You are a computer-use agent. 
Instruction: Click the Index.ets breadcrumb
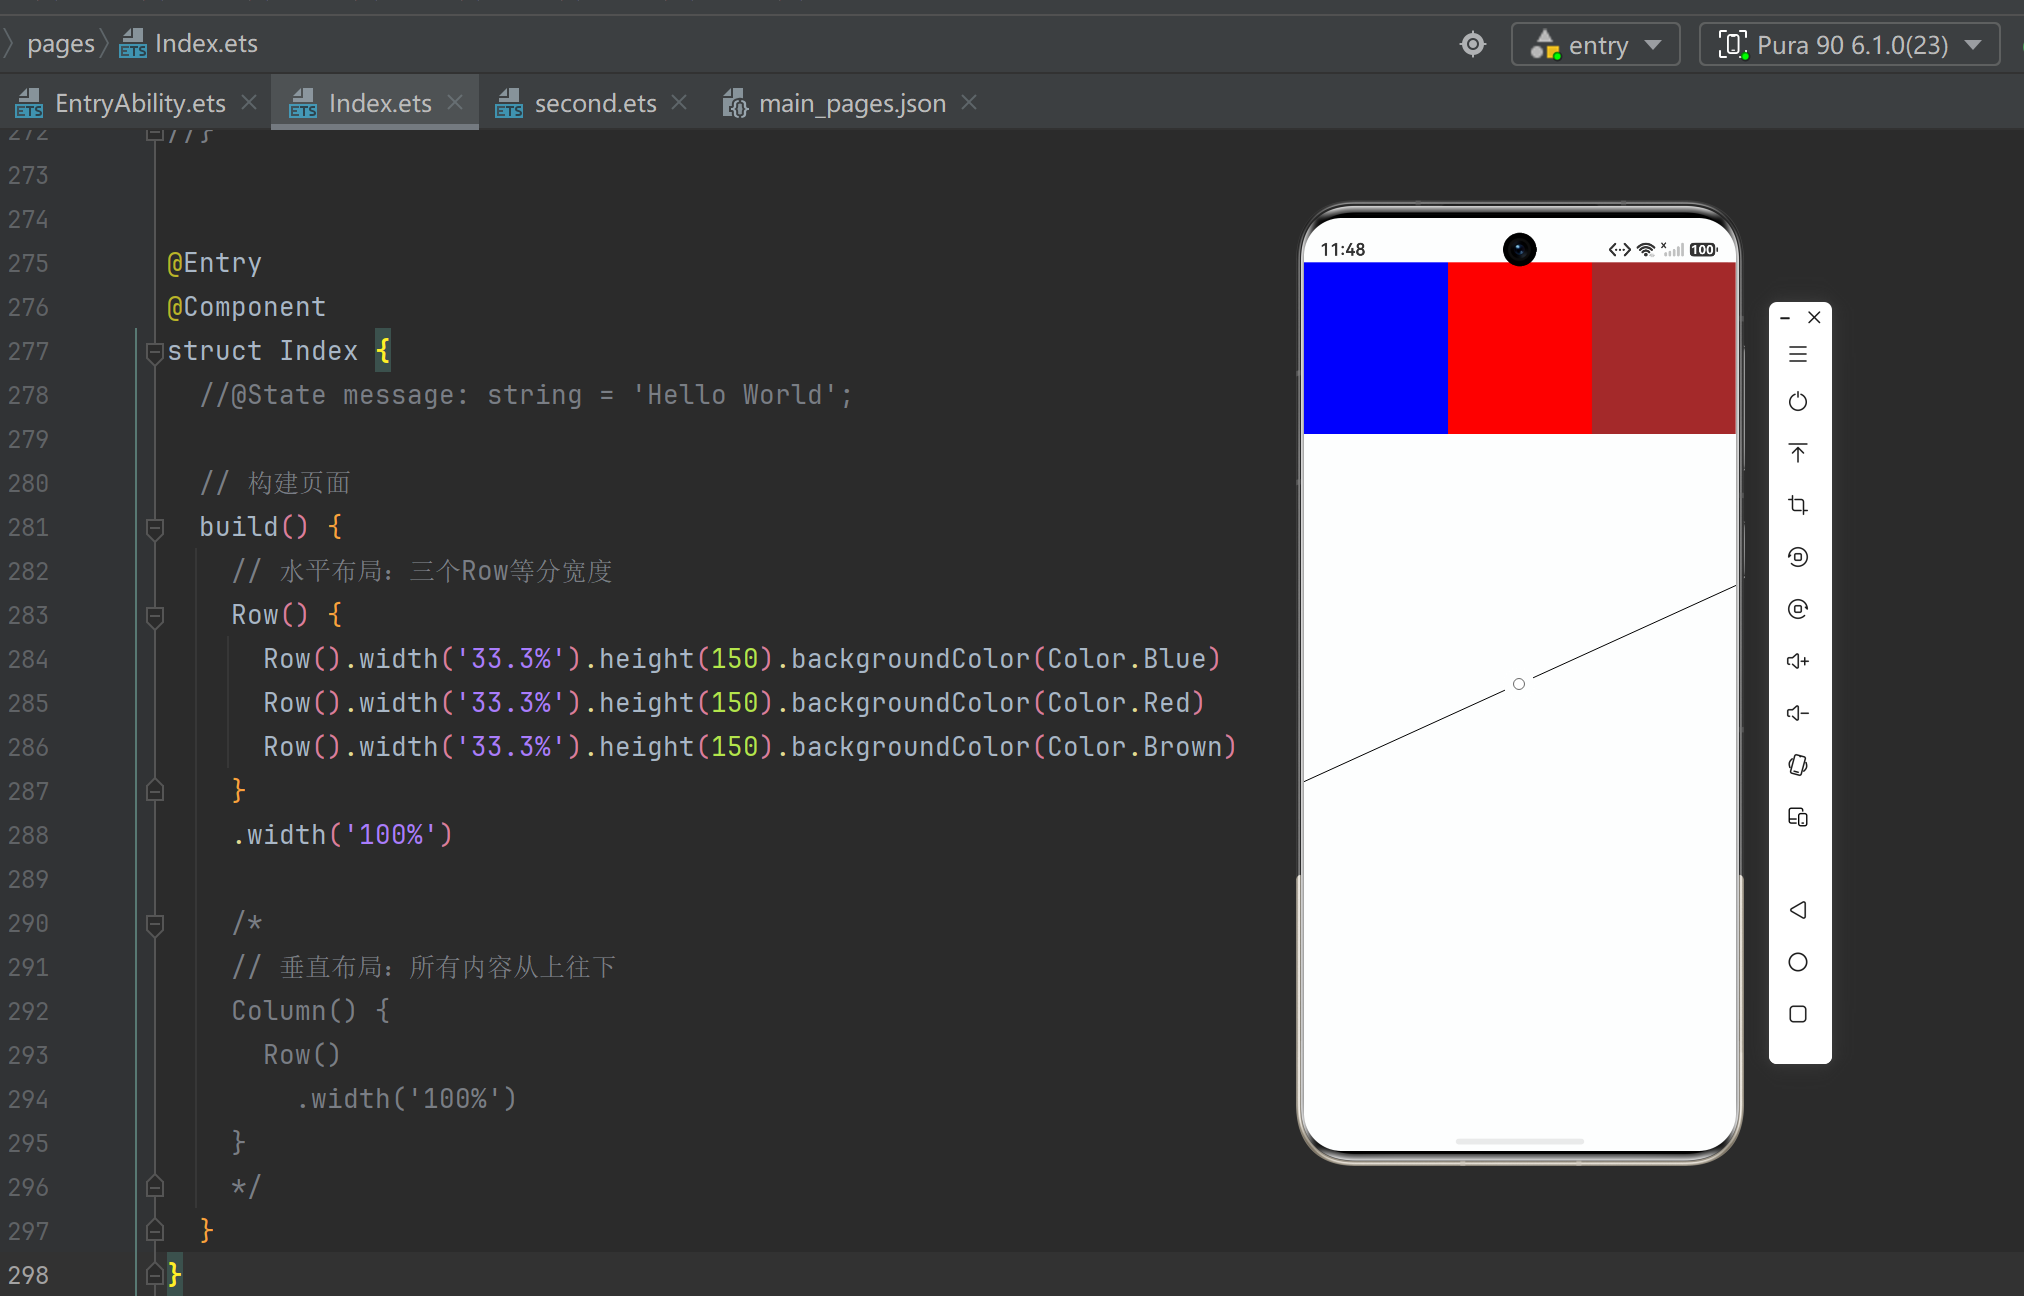tap(189, 44)
